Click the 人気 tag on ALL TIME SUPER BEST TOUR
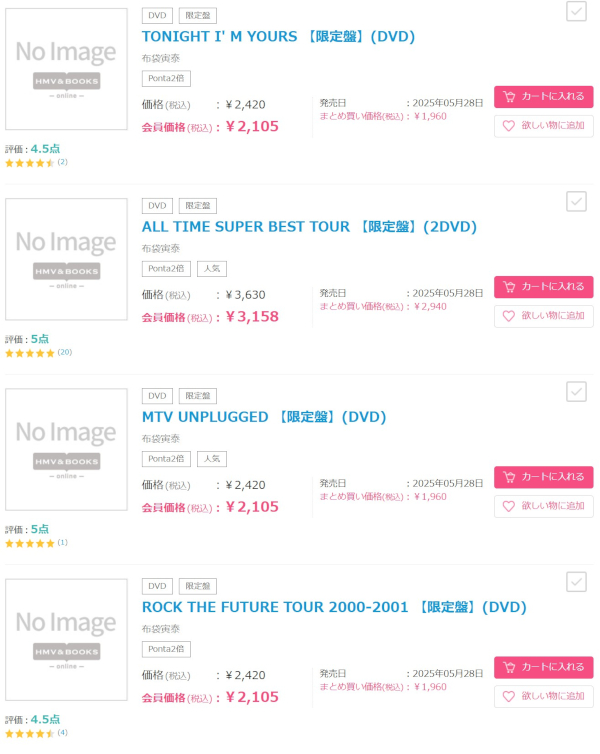Image resolution: width=600 pixels, height=754 pixels. click(212, 269)
